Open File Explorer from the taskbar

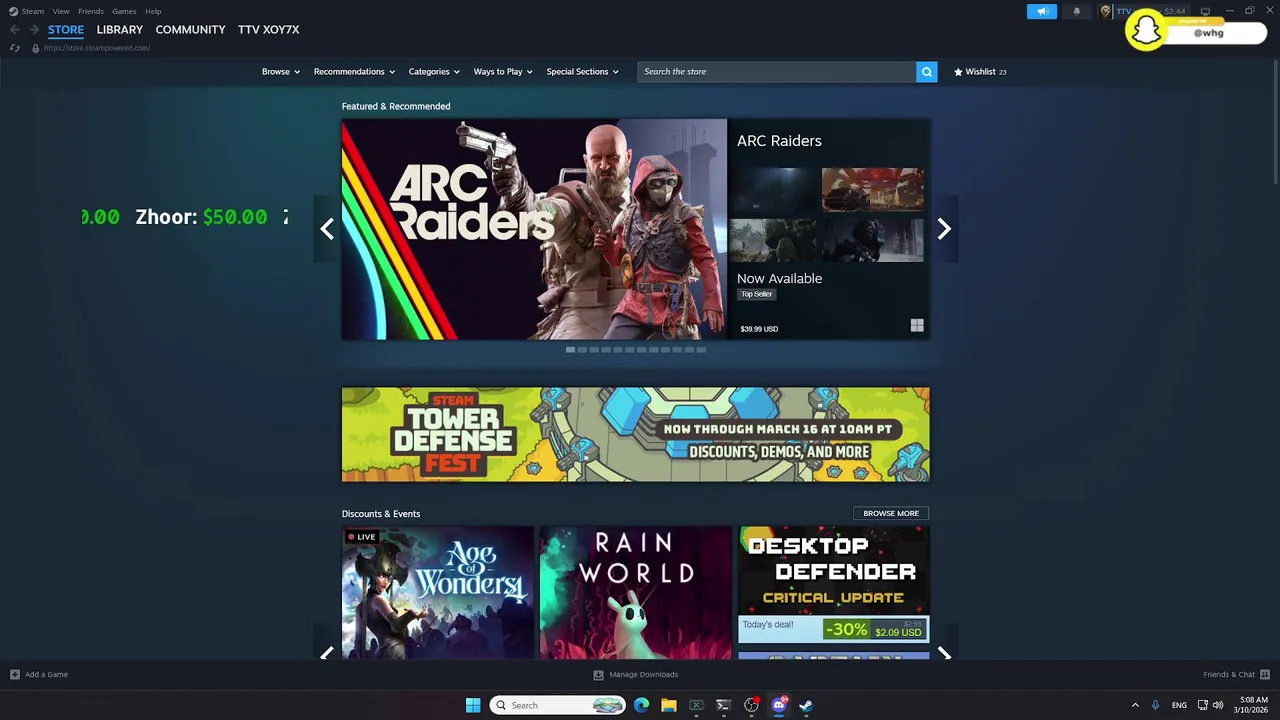click(669, 705)
